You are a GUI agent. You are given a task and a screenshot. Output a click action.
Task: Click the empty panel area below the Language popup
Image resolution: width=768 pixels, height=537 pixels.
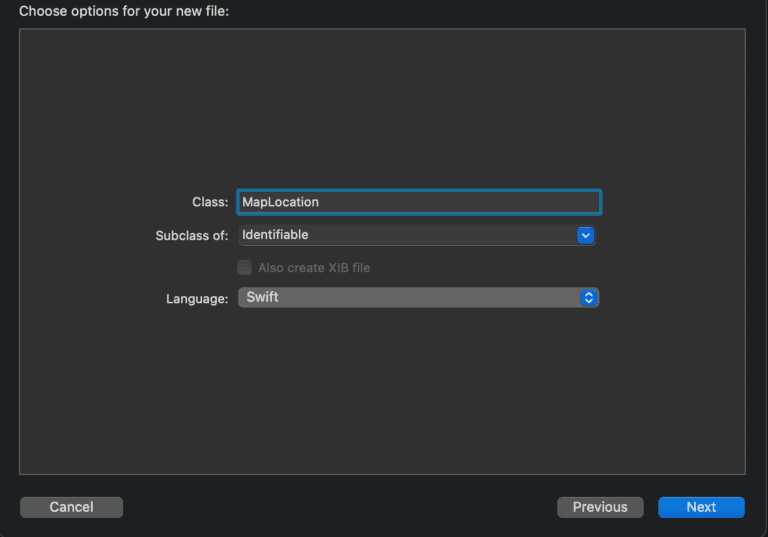point(382,392)
